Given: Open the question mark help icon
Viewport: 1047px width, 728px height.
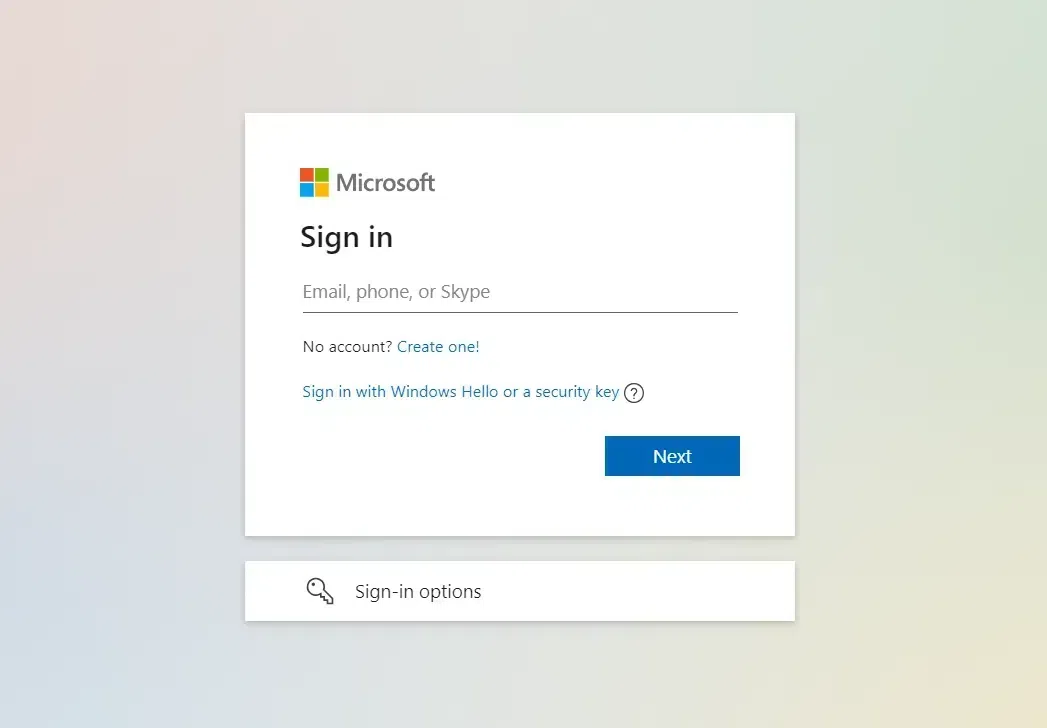Looking at the screenshot, I should click(634, 393).
